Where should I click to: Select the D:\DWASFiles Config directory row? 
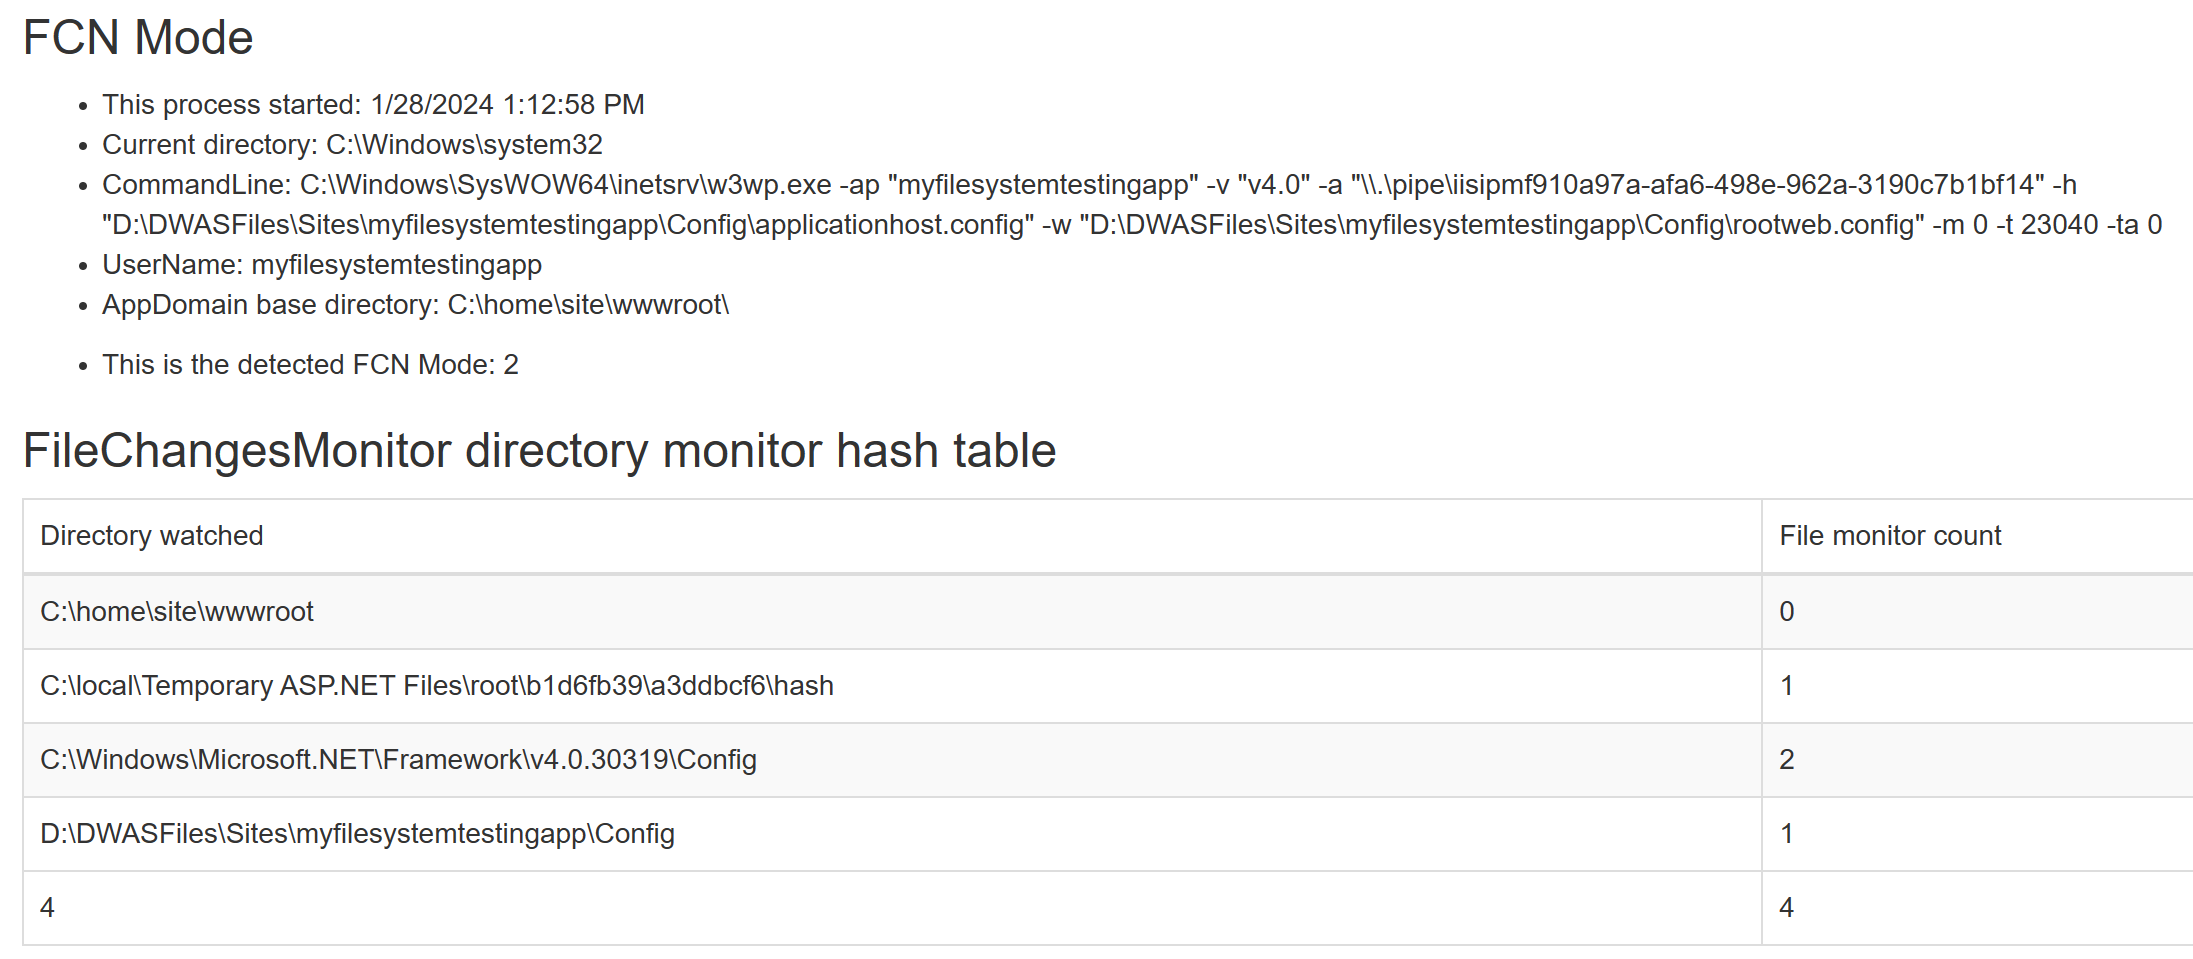[1108, 834]
